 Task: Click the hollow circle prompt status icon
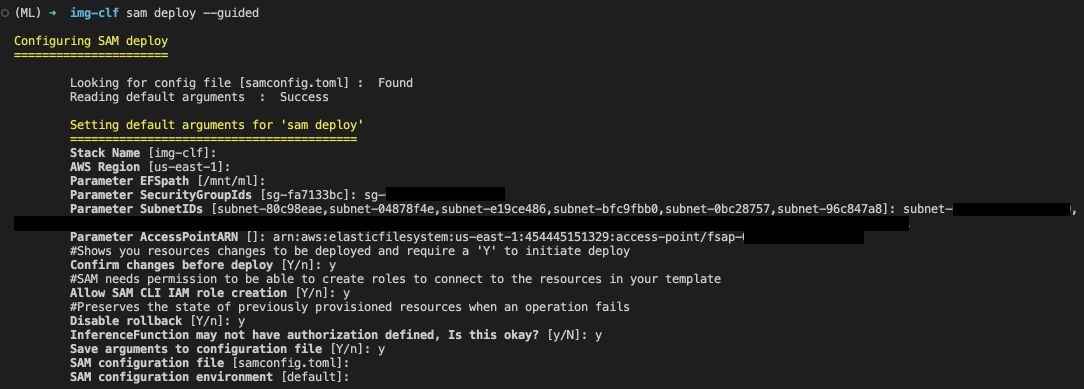(6, 13)
